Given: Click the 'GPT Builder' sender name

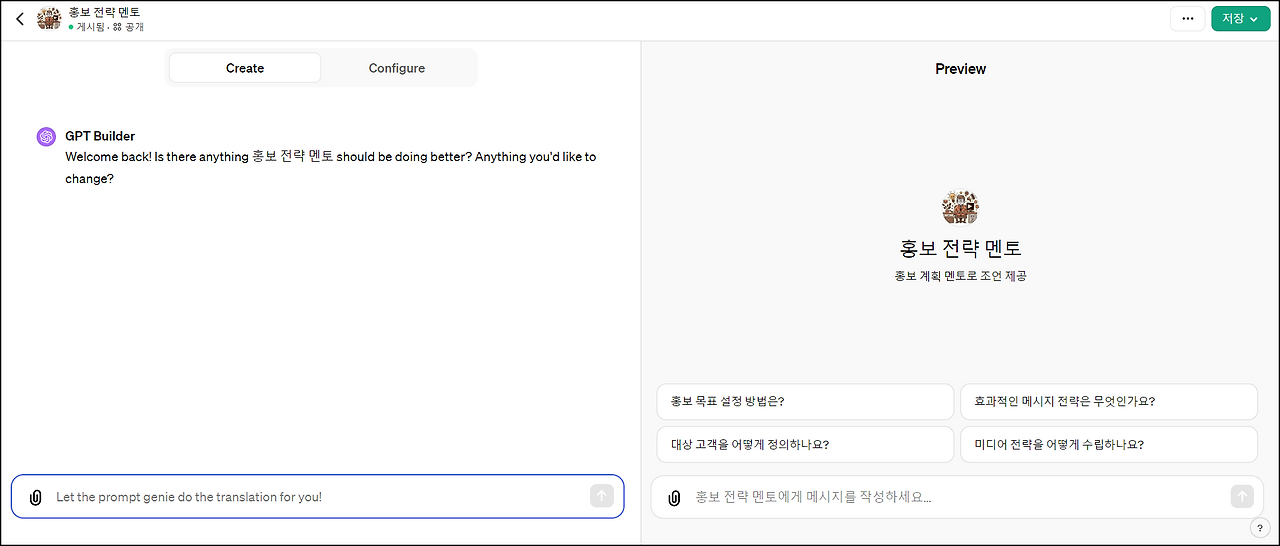Looking at the screenshot, I should tap(100, 136).
